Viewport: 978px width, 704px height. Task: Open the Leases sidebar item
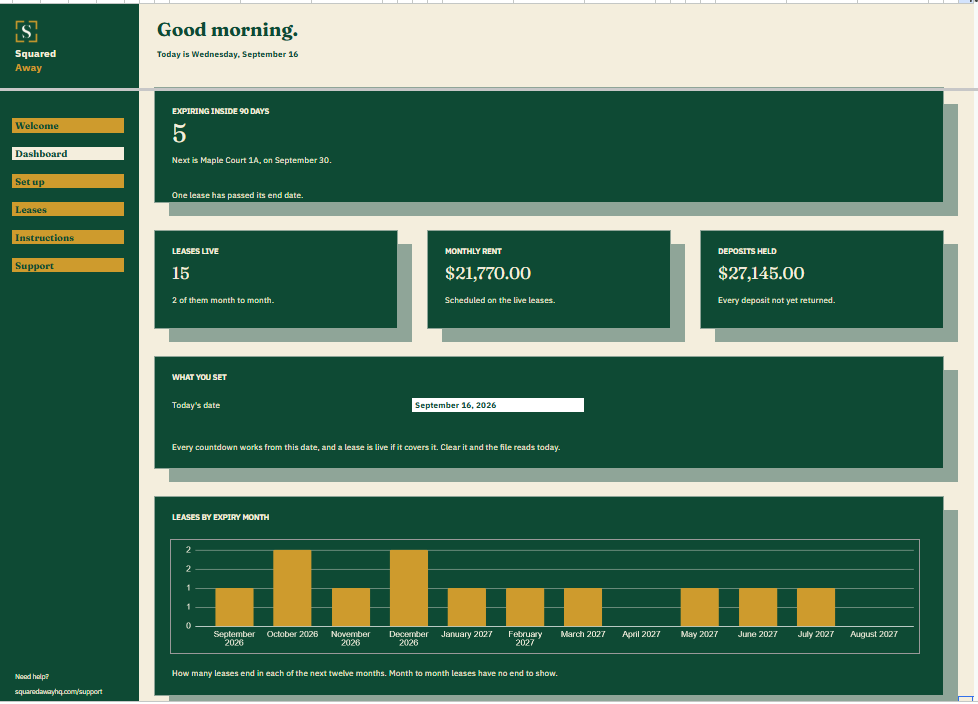coord(68,210)
